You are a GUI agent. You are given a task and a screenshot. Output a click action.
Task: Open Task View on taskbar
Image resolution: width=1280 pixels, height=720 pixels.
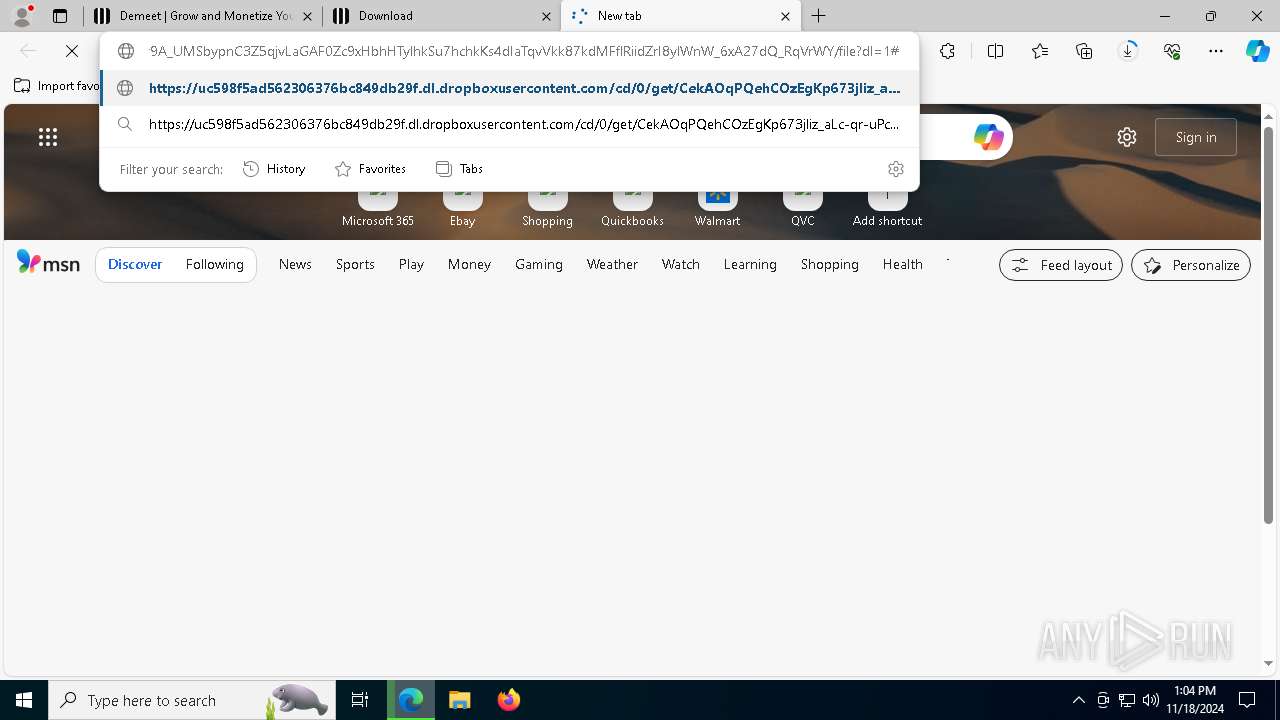360,700
